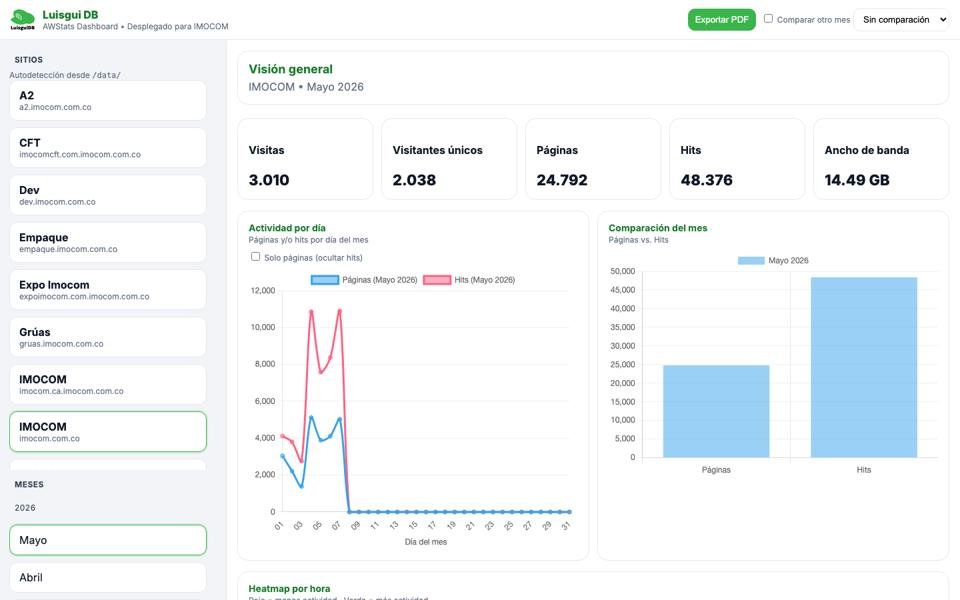This screenshot has height=600, width=960.
Task: Choose the Abril month entry
Action: pyautogui.click(x=108, y=577)
